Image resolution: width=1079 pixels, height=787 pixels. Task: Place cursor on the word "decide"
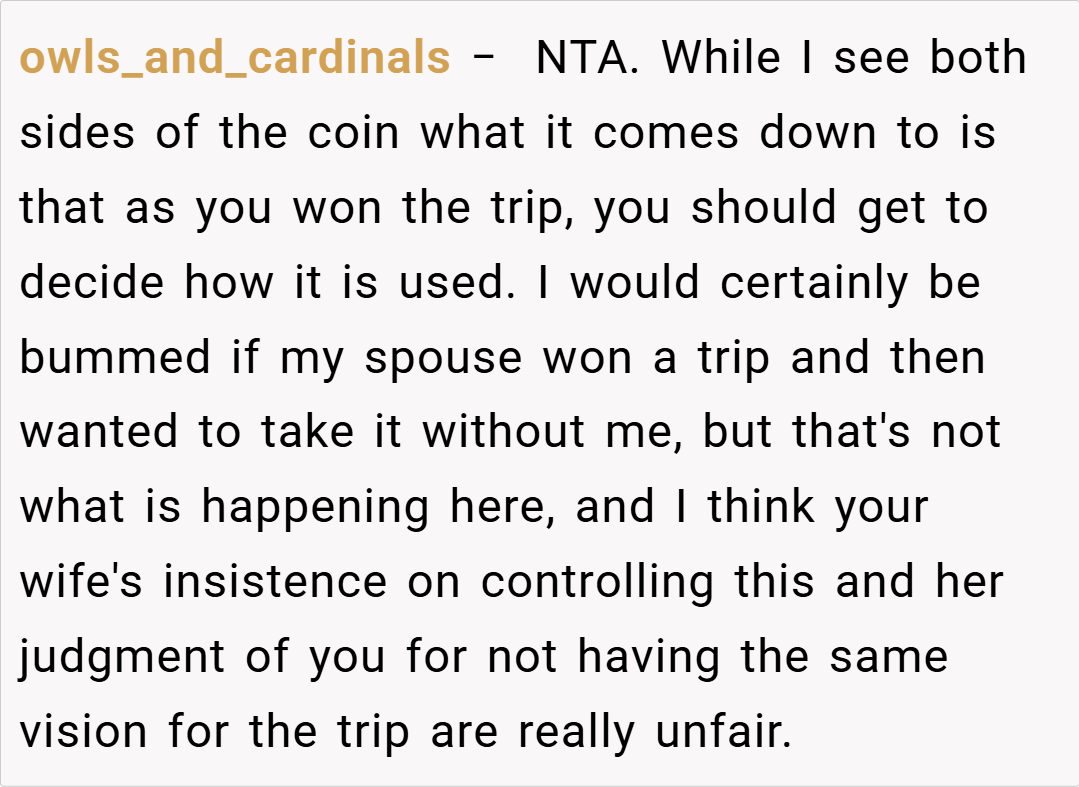92,284
